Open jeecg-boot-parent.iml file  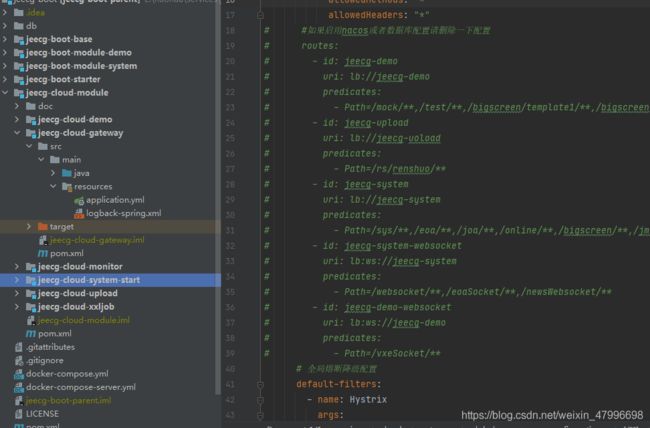pos(68,401)
